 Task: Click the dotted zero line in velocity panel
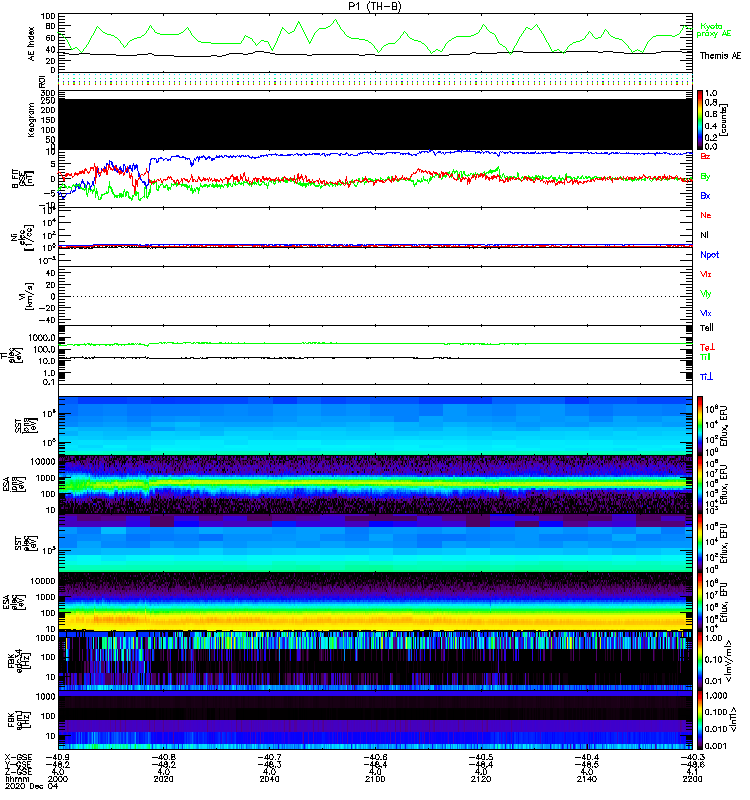[375, 296]
